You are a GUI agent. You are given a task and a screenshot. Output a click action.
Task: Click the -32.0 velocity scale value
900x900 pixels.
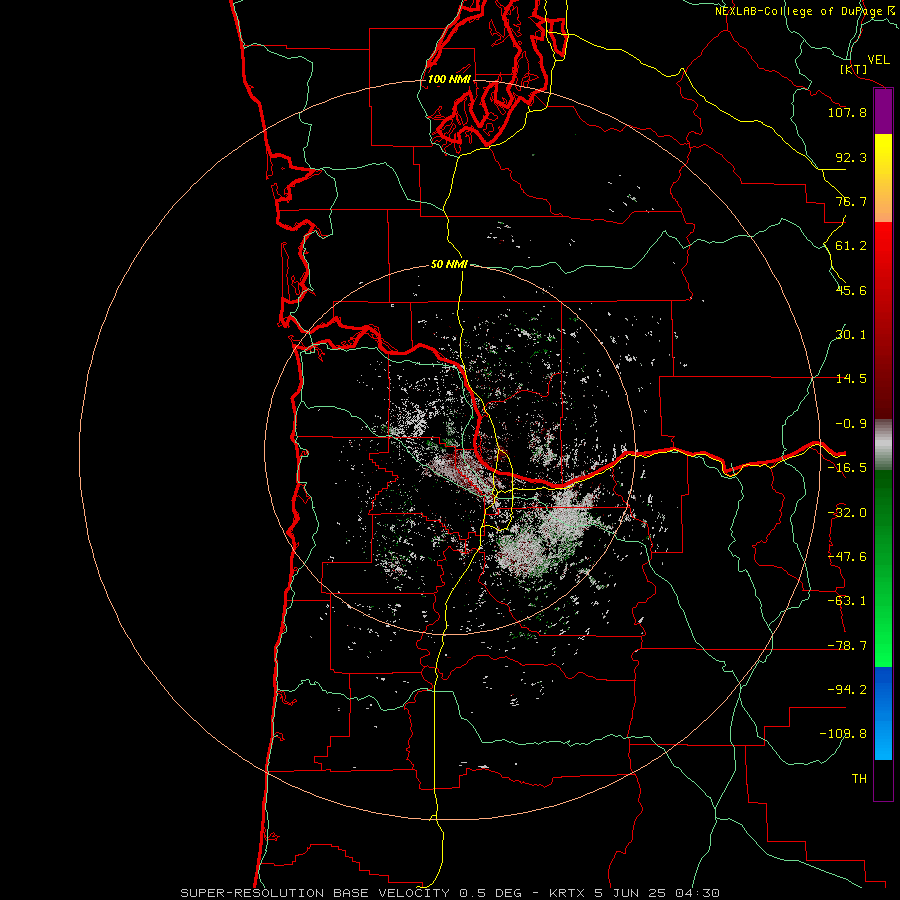pyautogui.click(x=847, y=513)
